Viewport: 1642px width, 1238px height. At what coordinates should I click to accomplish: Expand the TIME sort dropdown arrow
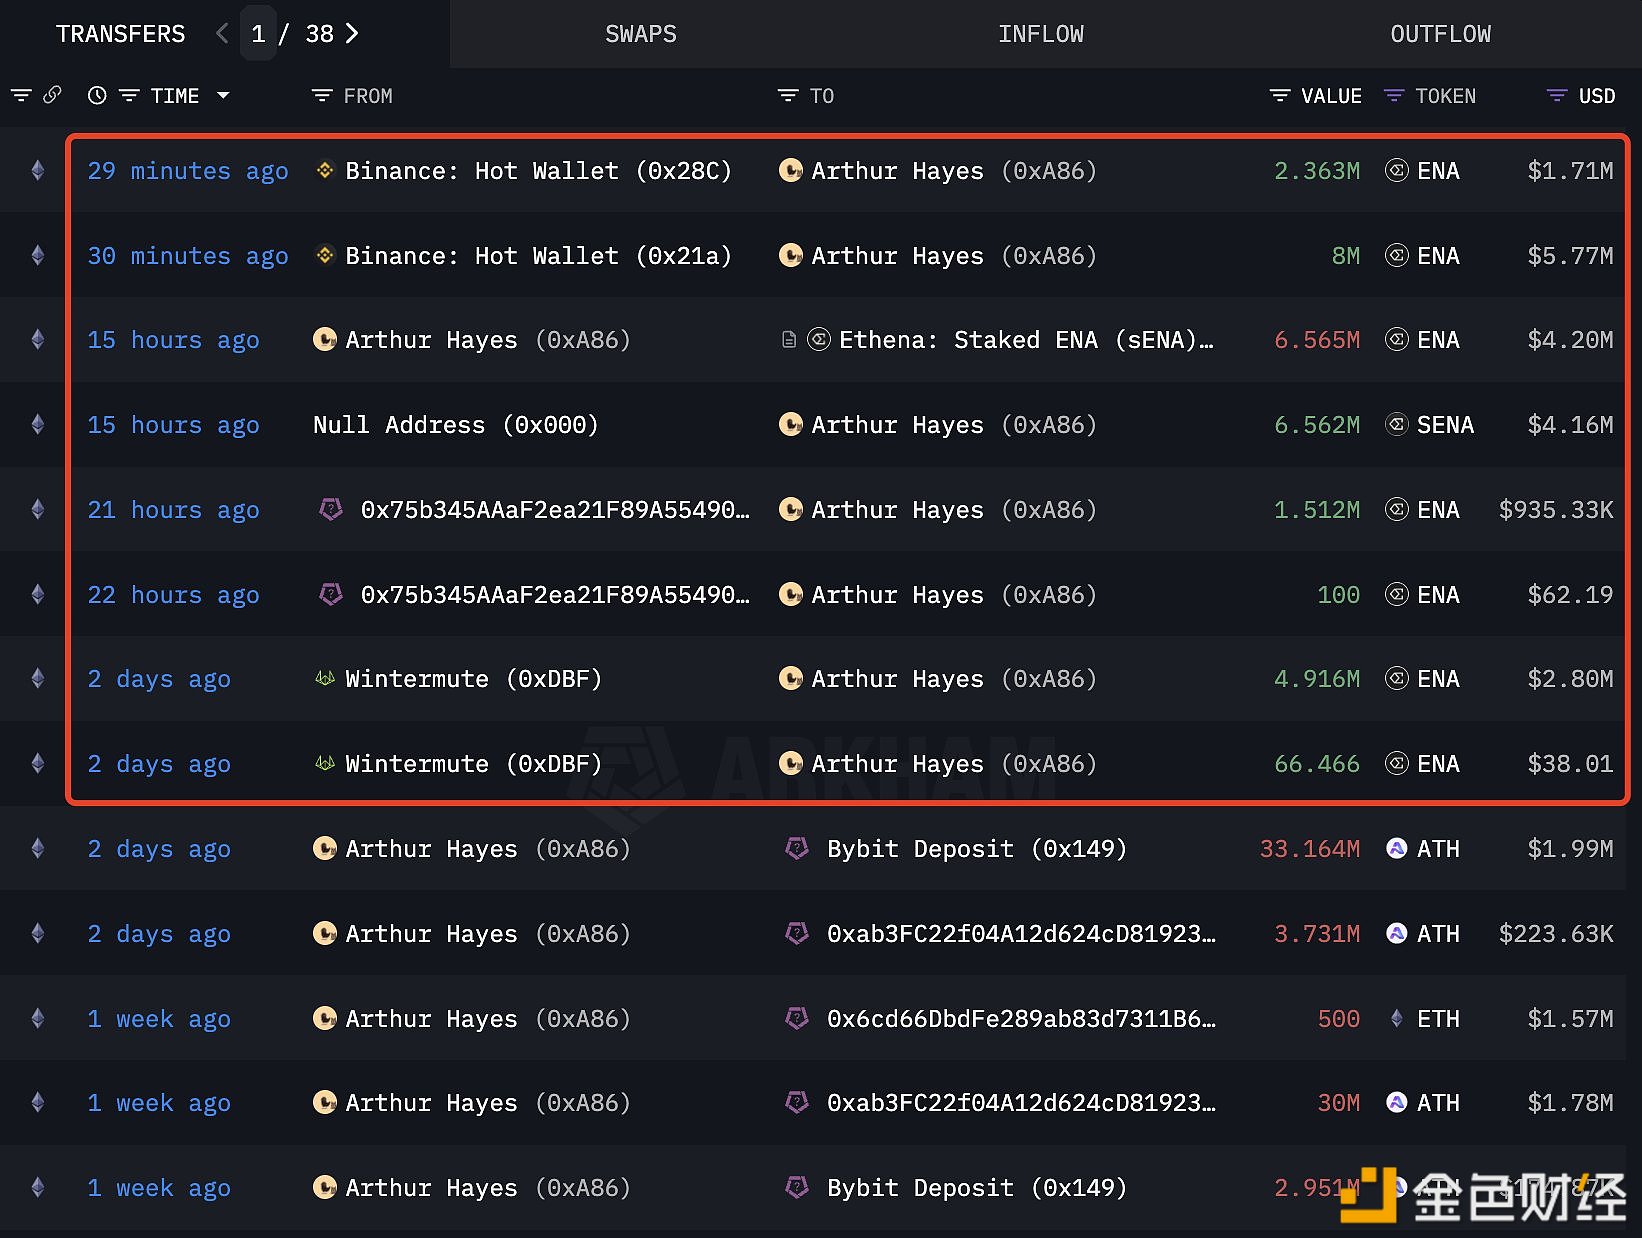pyautogui.click(x=223, y=96)
